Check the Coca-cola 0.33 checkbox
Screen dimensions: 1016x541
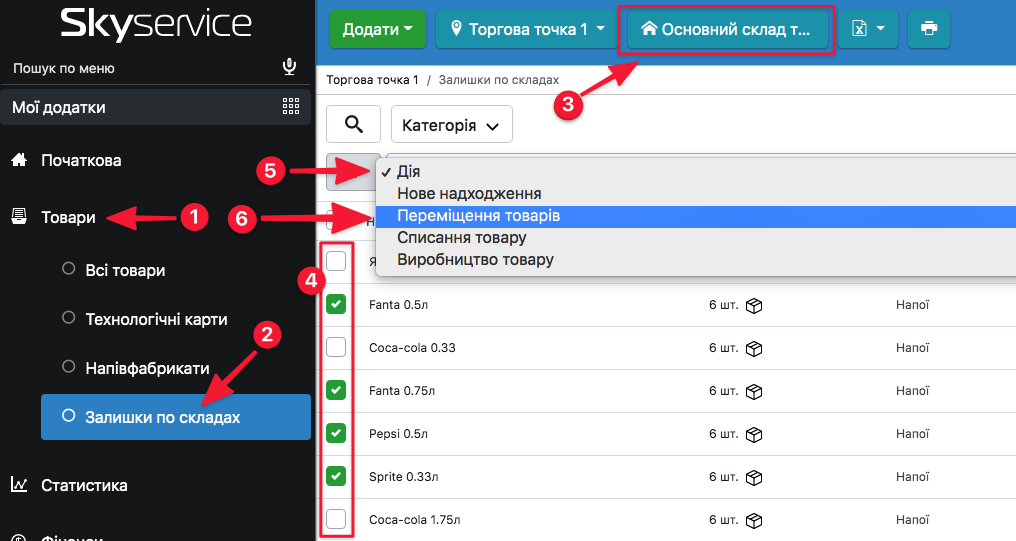(337, 347)
